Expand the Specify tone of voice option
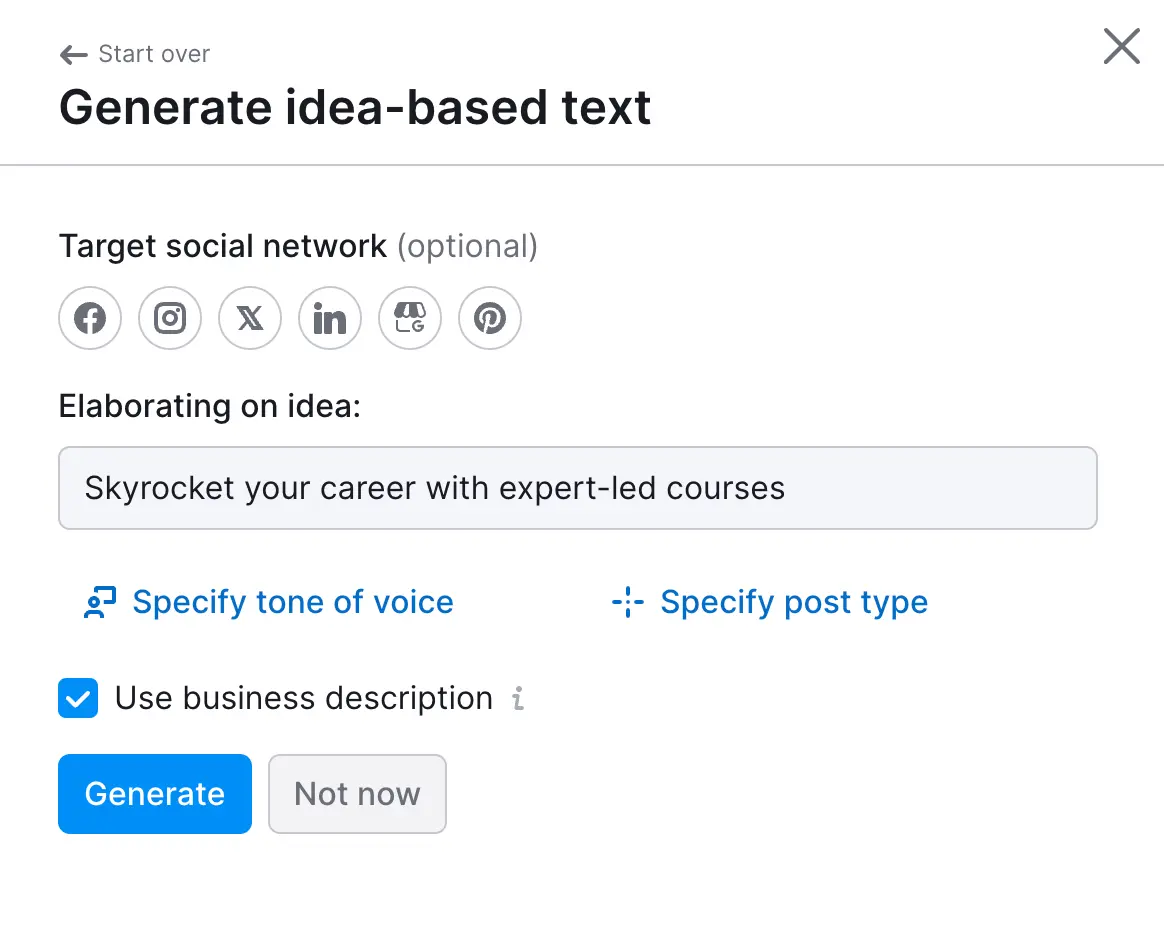The height and width of the screenshot is (942, 1164). 292,602
